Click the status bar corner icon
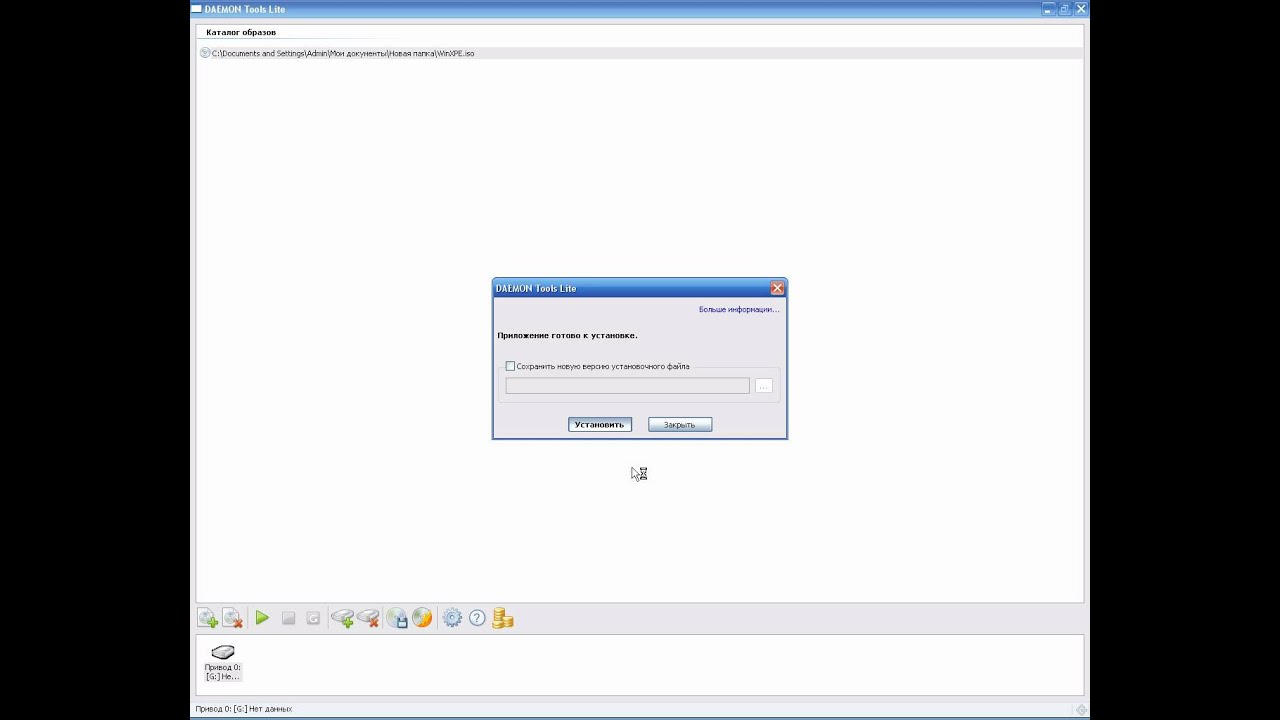The width and height of the screenshot is (1280, 720). (1081, 709)
